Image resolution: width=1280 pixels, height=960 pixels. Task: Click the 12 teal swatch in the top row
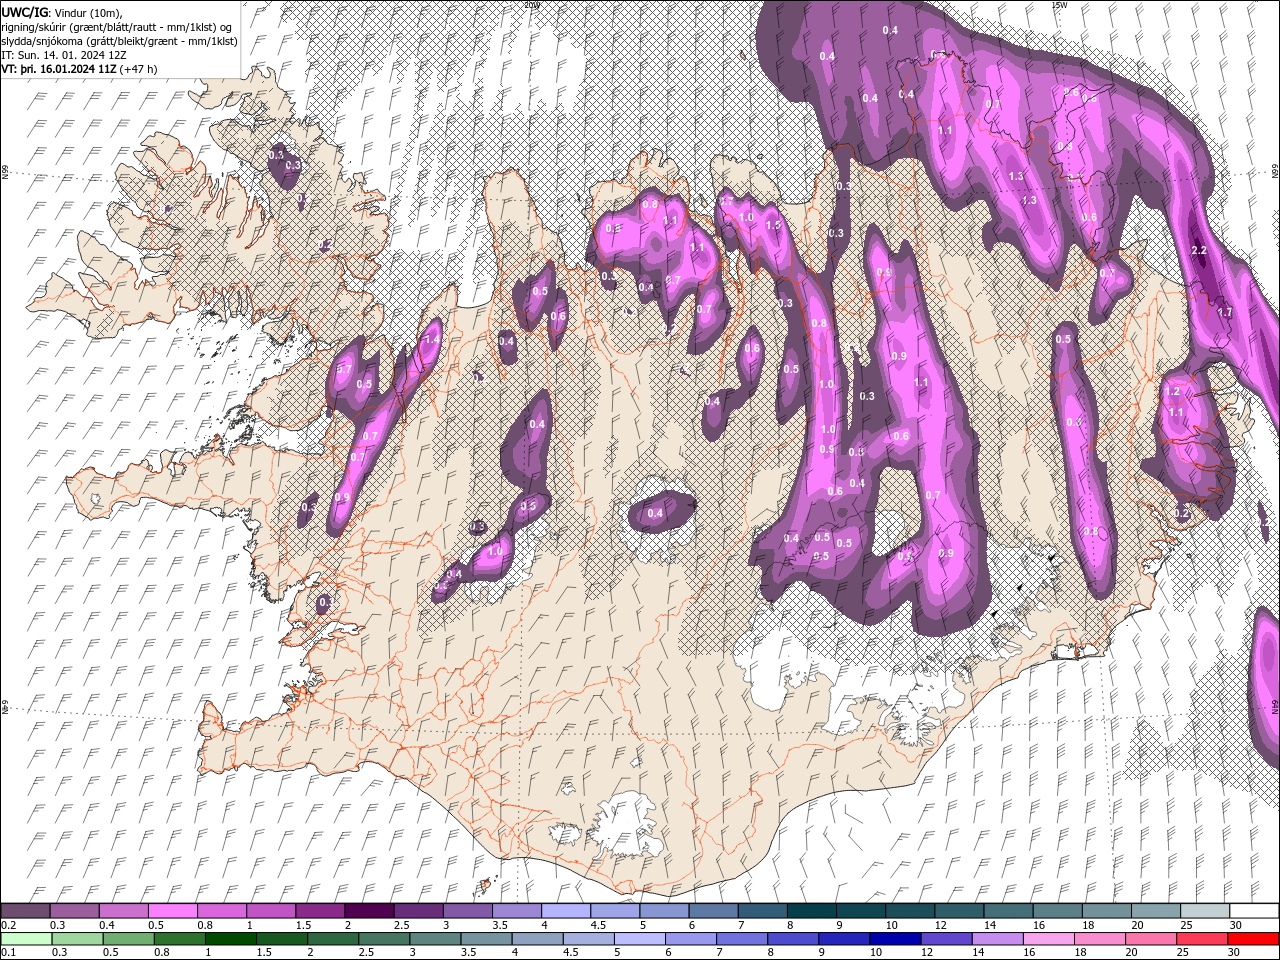pyautogui.click(x=958, y=911)
